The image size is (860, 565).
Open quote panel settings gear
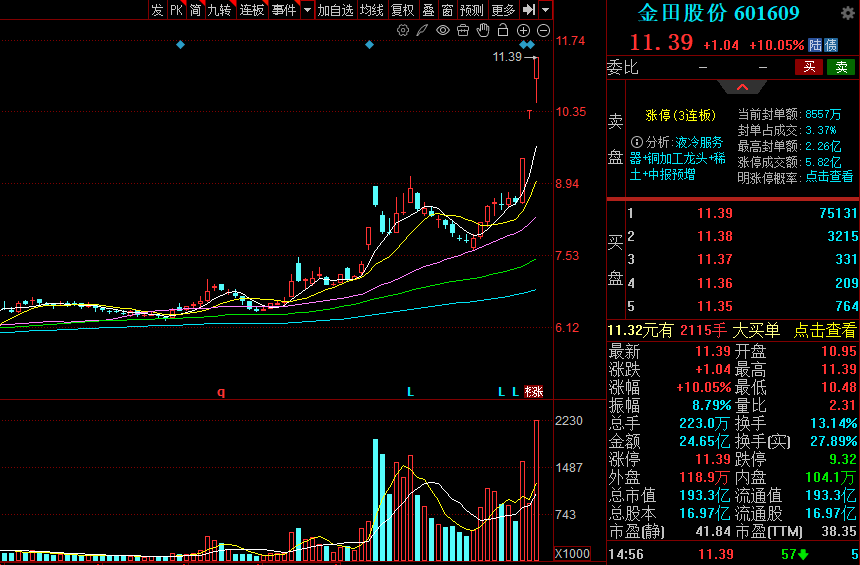coord(847,13)
